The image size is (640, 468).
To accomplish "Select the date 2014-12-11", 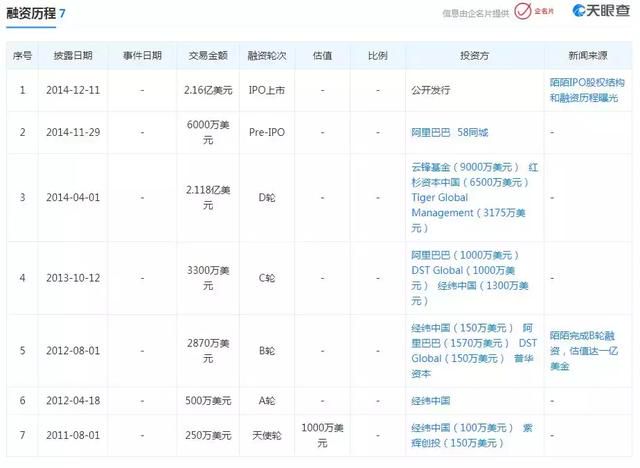I will [x=73, y=90].
